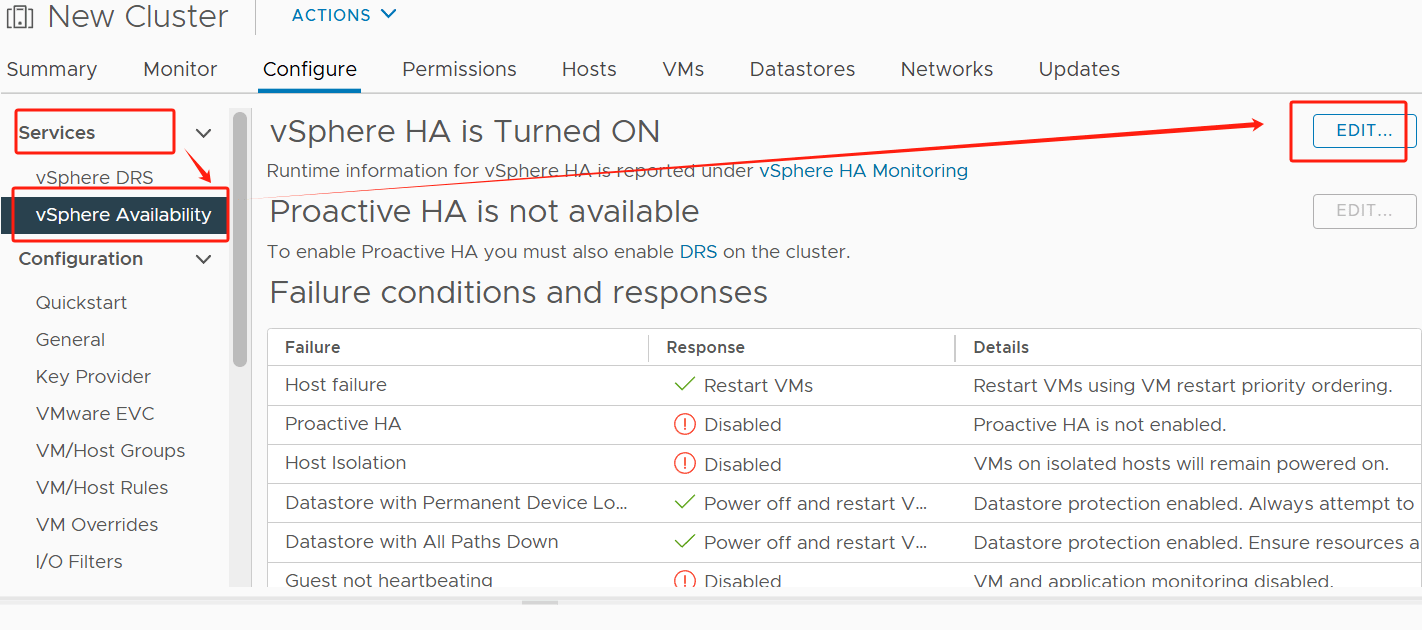Open the vSphere HA Monitoring link
The width and height of the screenshot is (1422, 630).
click(x=863, y=171)
